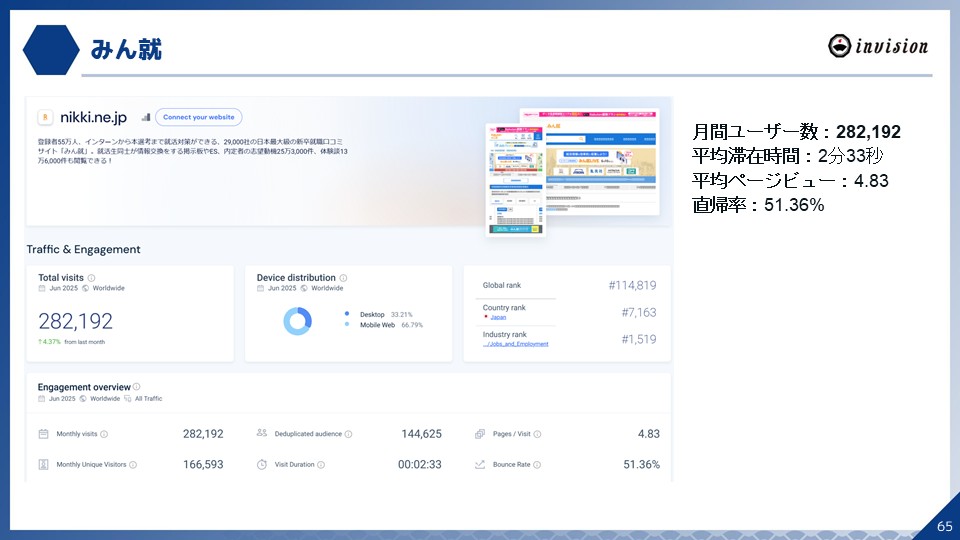The height and width of the screenshot is (540, 960).
Task: Click the Desktop legend color dot
Action: pos(347,314)
